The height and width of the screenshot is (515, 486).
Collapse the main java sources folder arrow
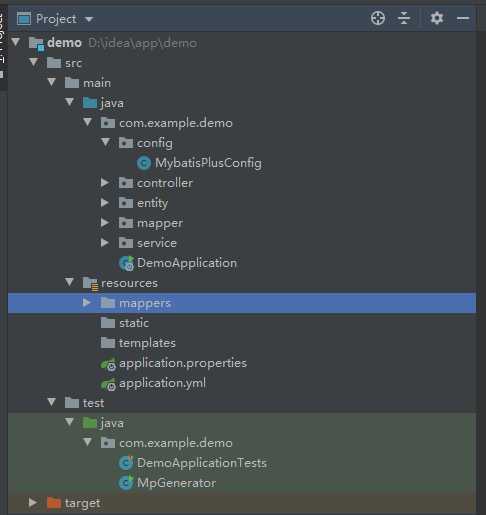[x=70, y=102]
